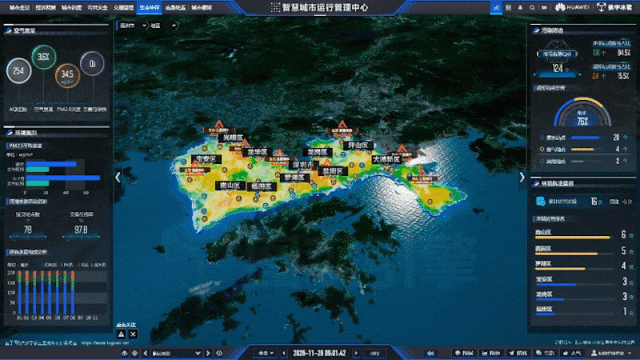Open the username account dropdown
The height and width of the screenshot is (360, 640).
[611, 353]
